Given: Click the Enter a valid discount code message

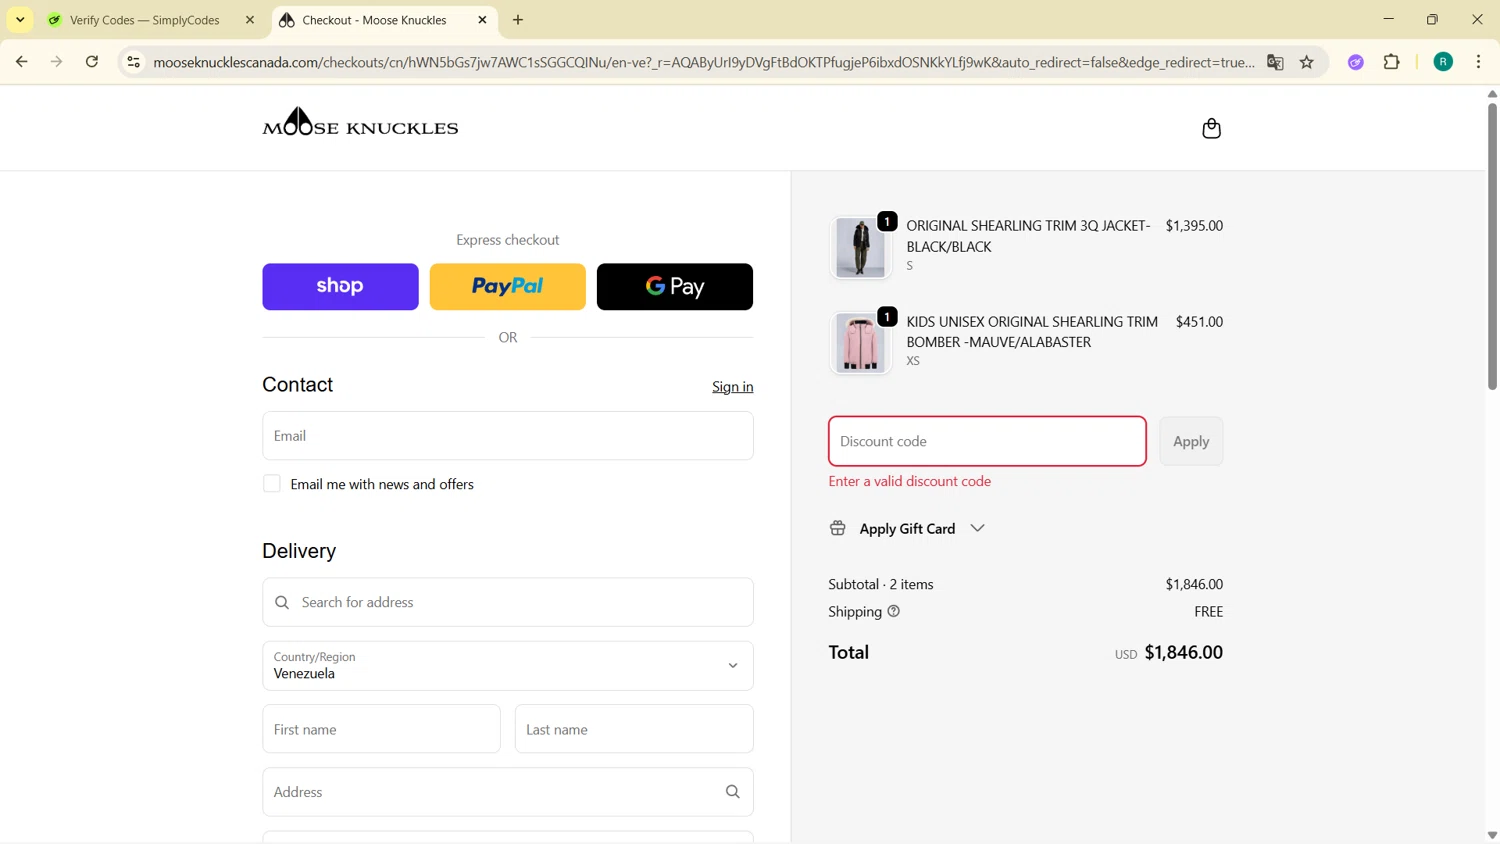Looking at the screenshot, I should pos(910,481).
